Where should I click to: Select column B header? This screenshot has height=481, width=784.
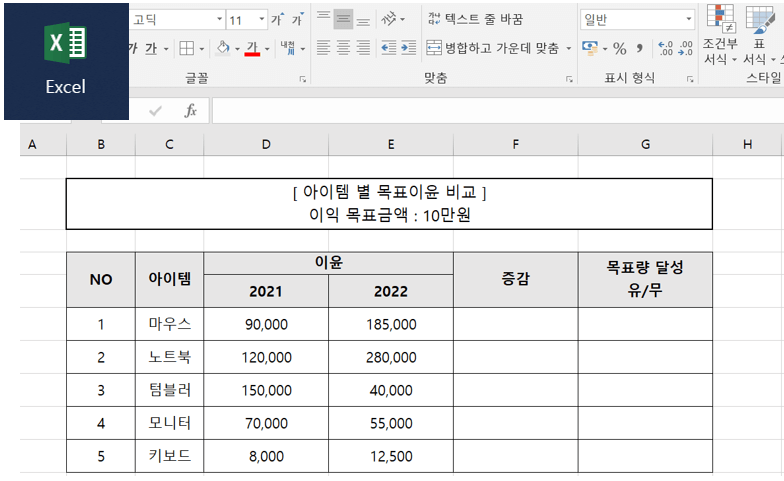tap(101, 145)
